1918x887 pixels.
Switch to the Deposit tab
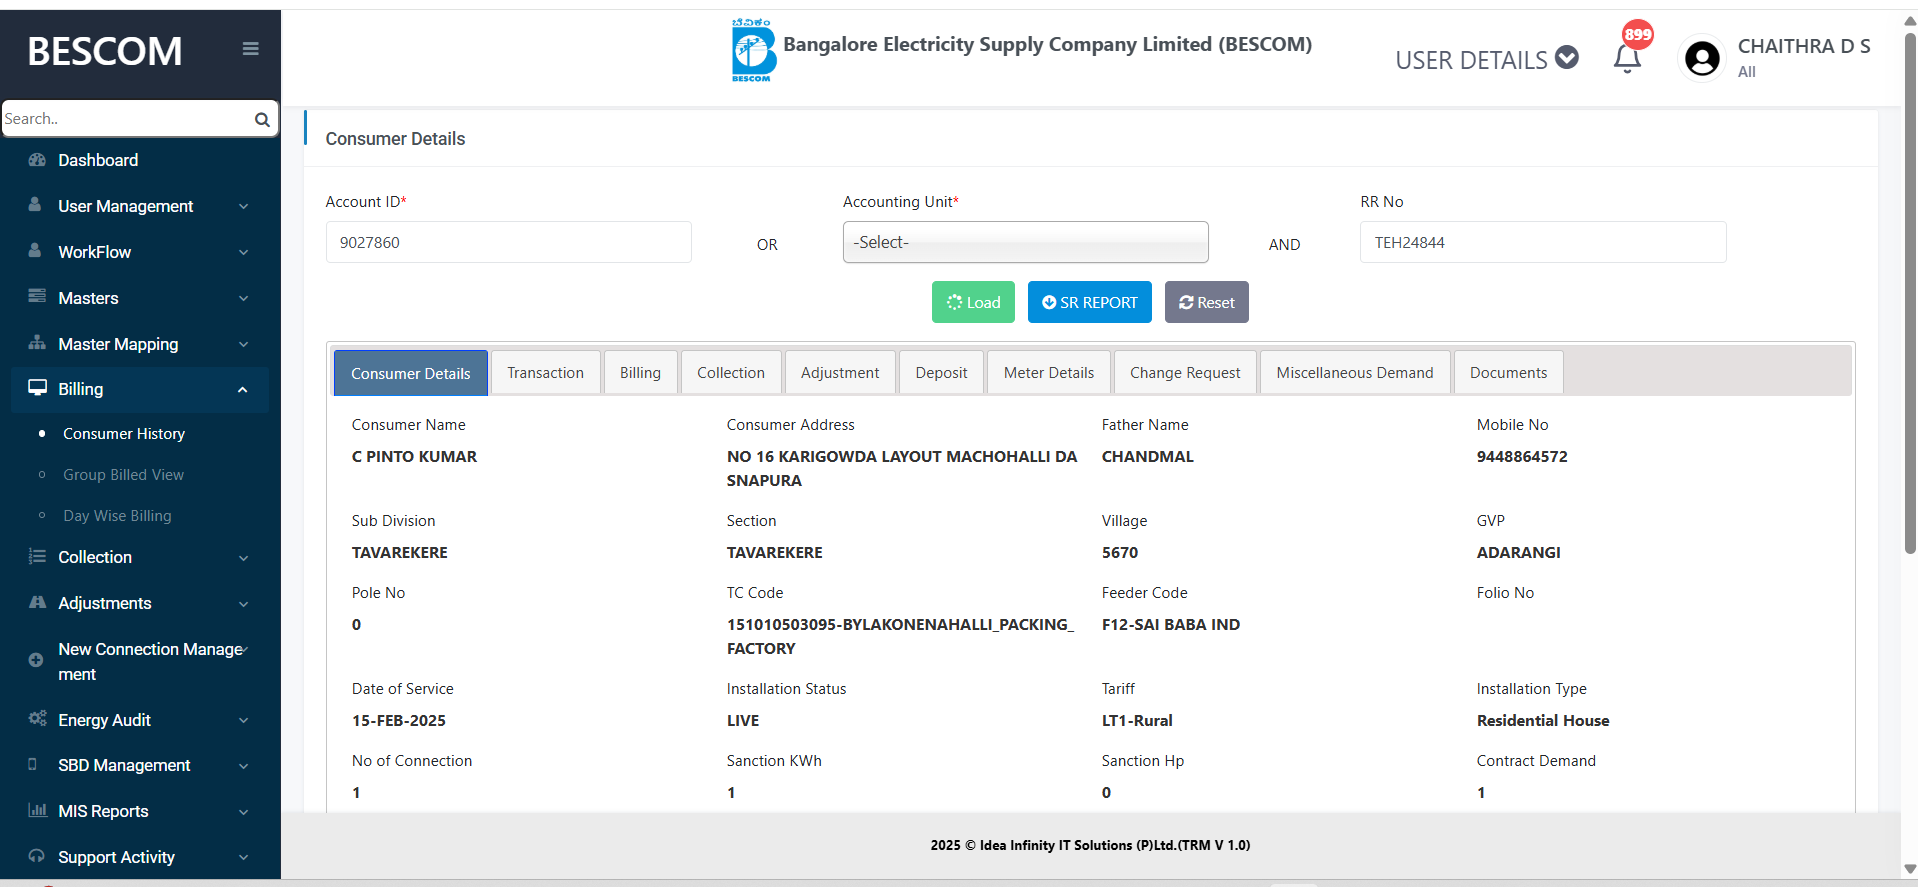(941, 372)
